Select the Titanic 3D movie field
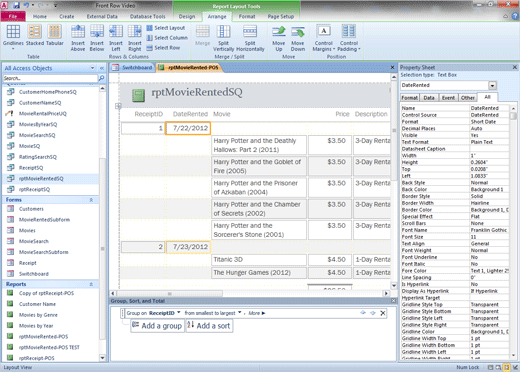 [x=259, y=260]
